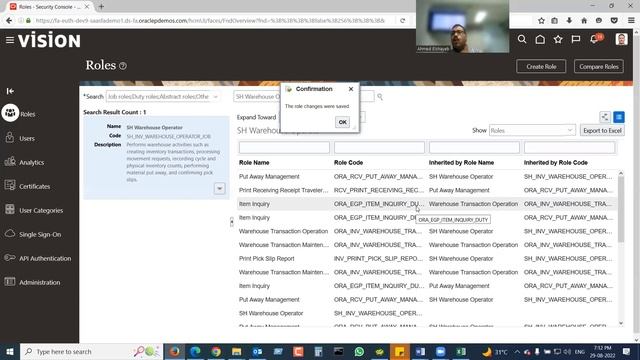640x360 pixels.
Task: Open Word from the taskbar
Action: [x=420, y=351]
